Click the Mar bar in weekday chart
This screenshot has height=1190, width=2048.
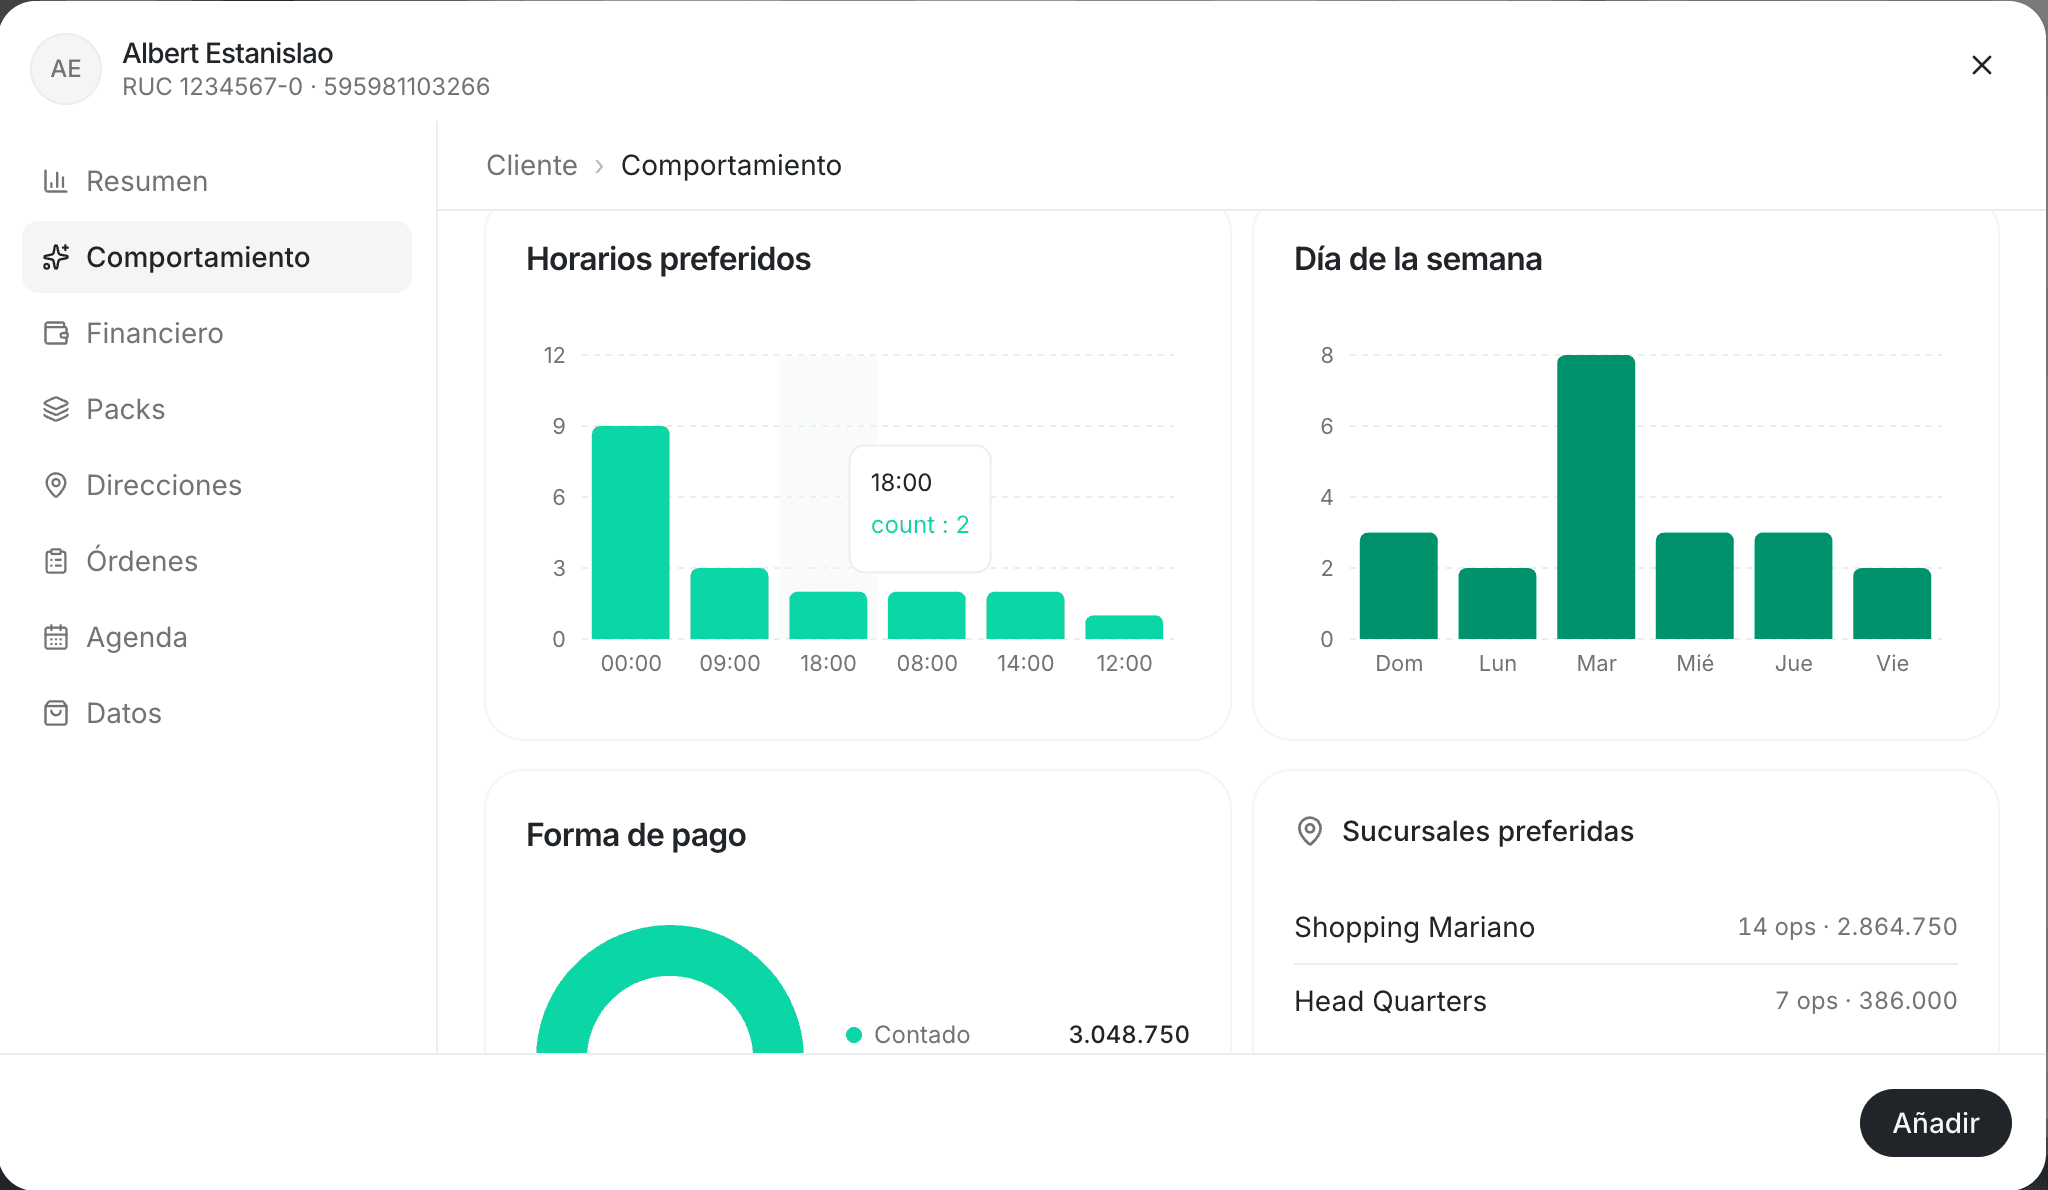[x=1596, y=497]
